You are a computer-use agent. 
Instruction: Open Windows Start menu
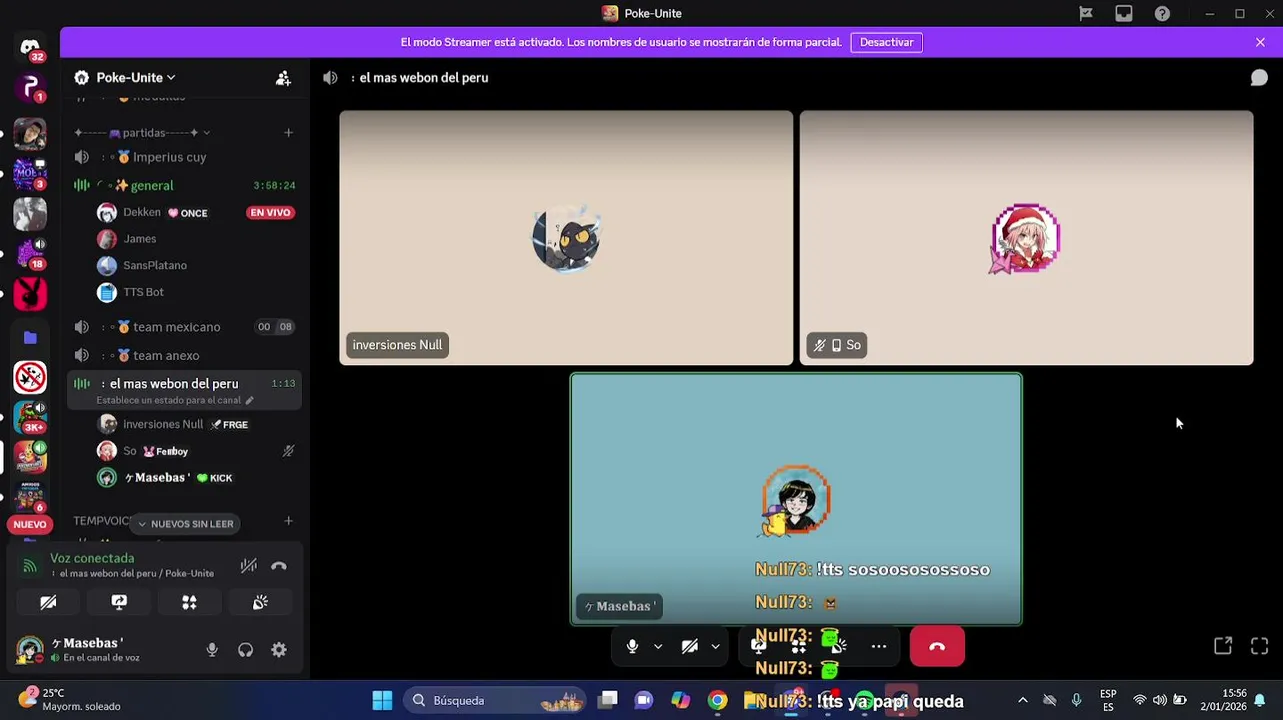tap(382, 700)
